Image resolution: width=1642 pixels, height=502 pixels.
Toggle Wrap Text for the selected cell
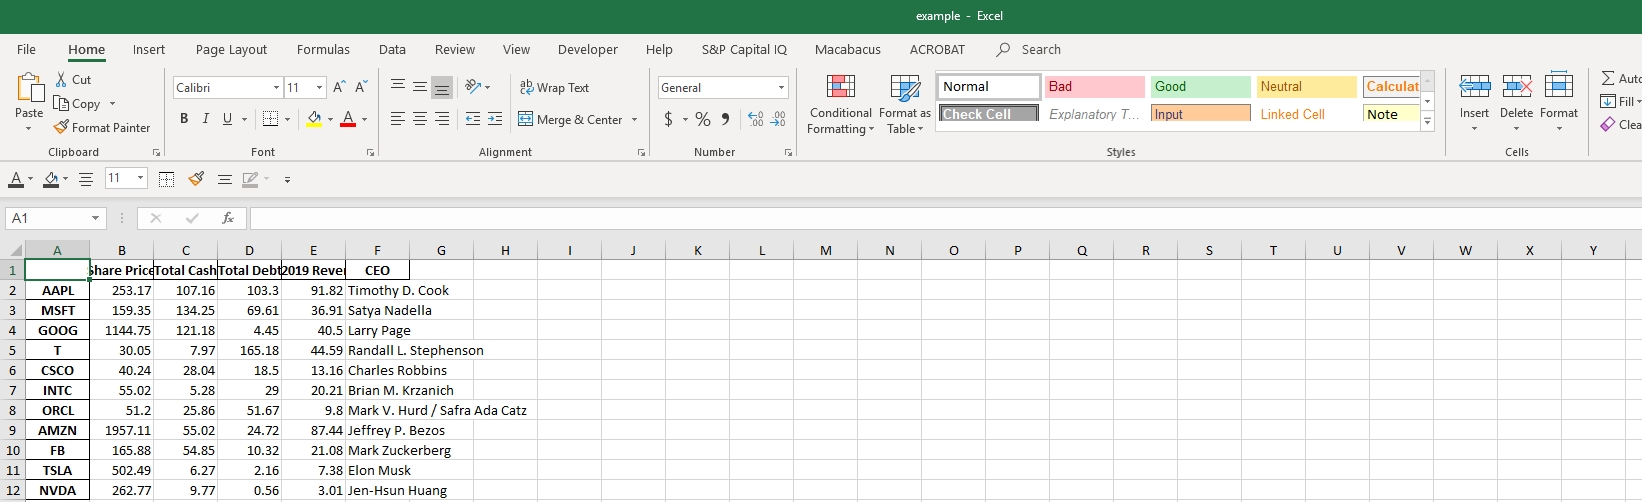tap(554, 88)
